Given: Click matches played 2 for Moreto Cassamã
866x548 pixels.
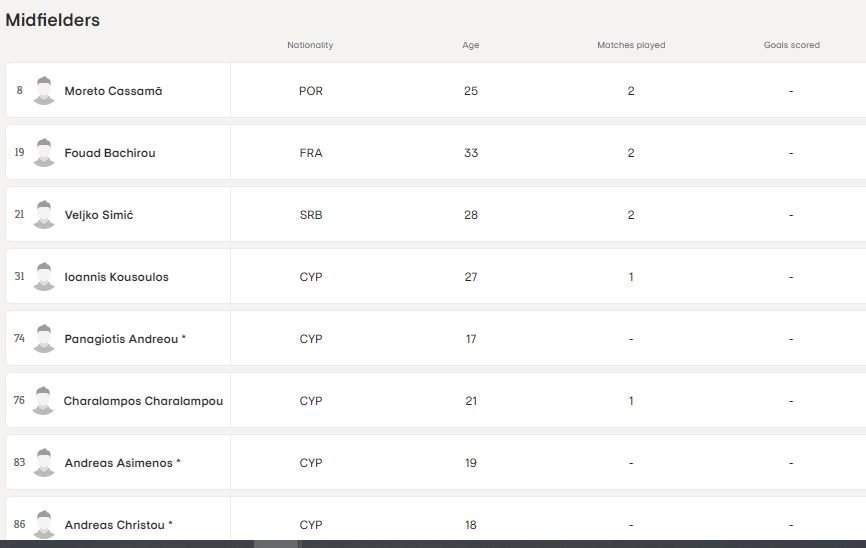Looking at the screenshot, I should [631, 91].
